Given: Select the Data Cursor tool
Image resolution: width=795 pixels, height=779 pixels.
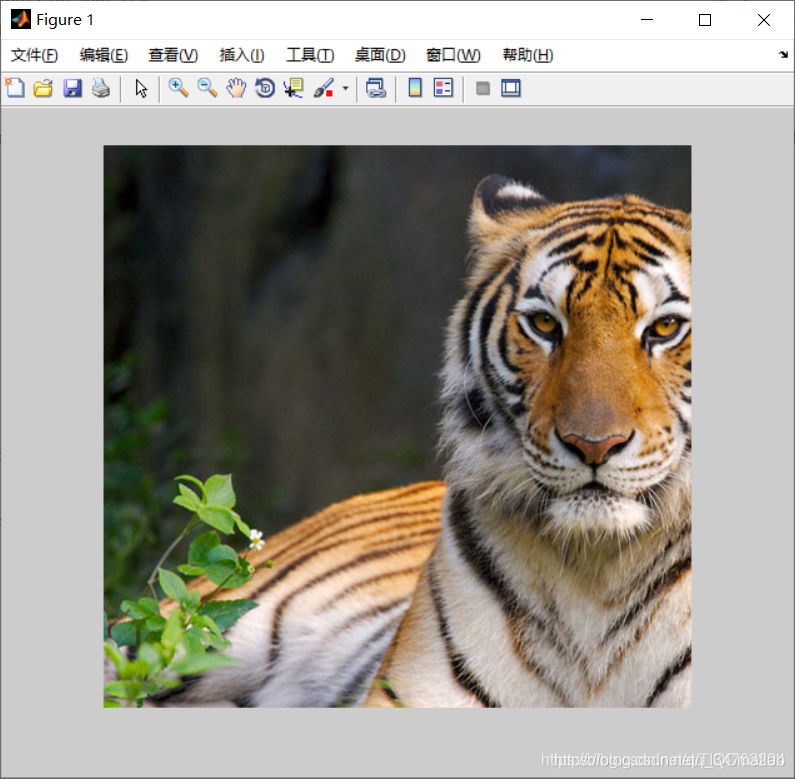Looking at the screenshot, I should 294,88.
